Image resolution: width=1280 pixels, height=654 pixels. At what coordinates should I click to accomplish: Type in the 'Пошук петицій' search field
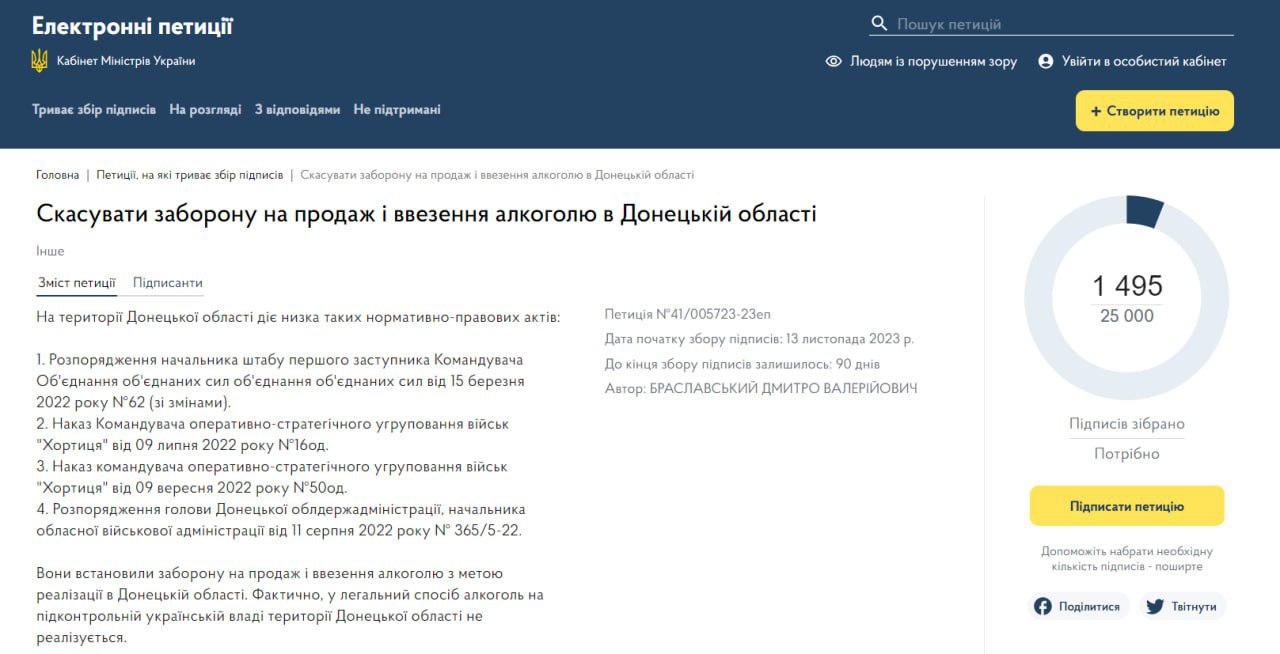point(1060,24)
